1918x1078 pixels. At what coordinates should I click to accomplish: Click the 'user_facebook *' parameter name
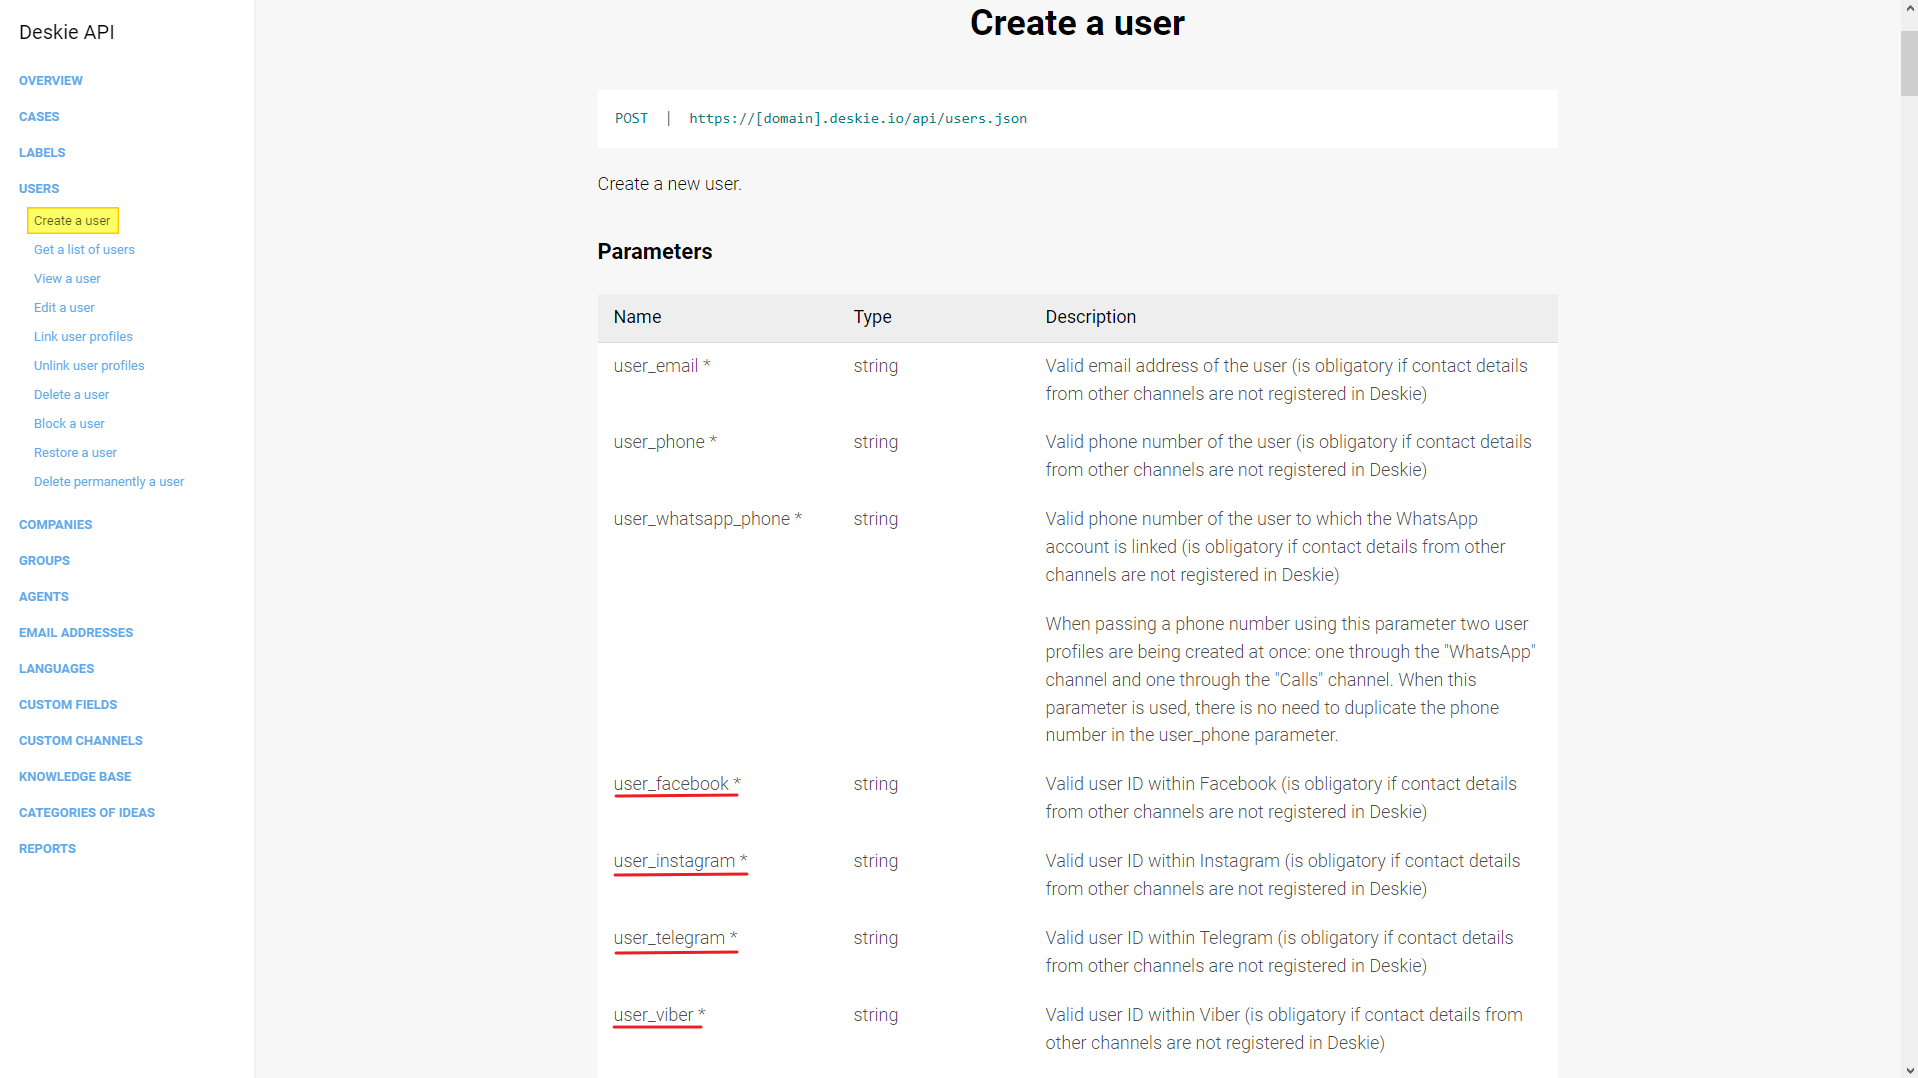point(677,784)
